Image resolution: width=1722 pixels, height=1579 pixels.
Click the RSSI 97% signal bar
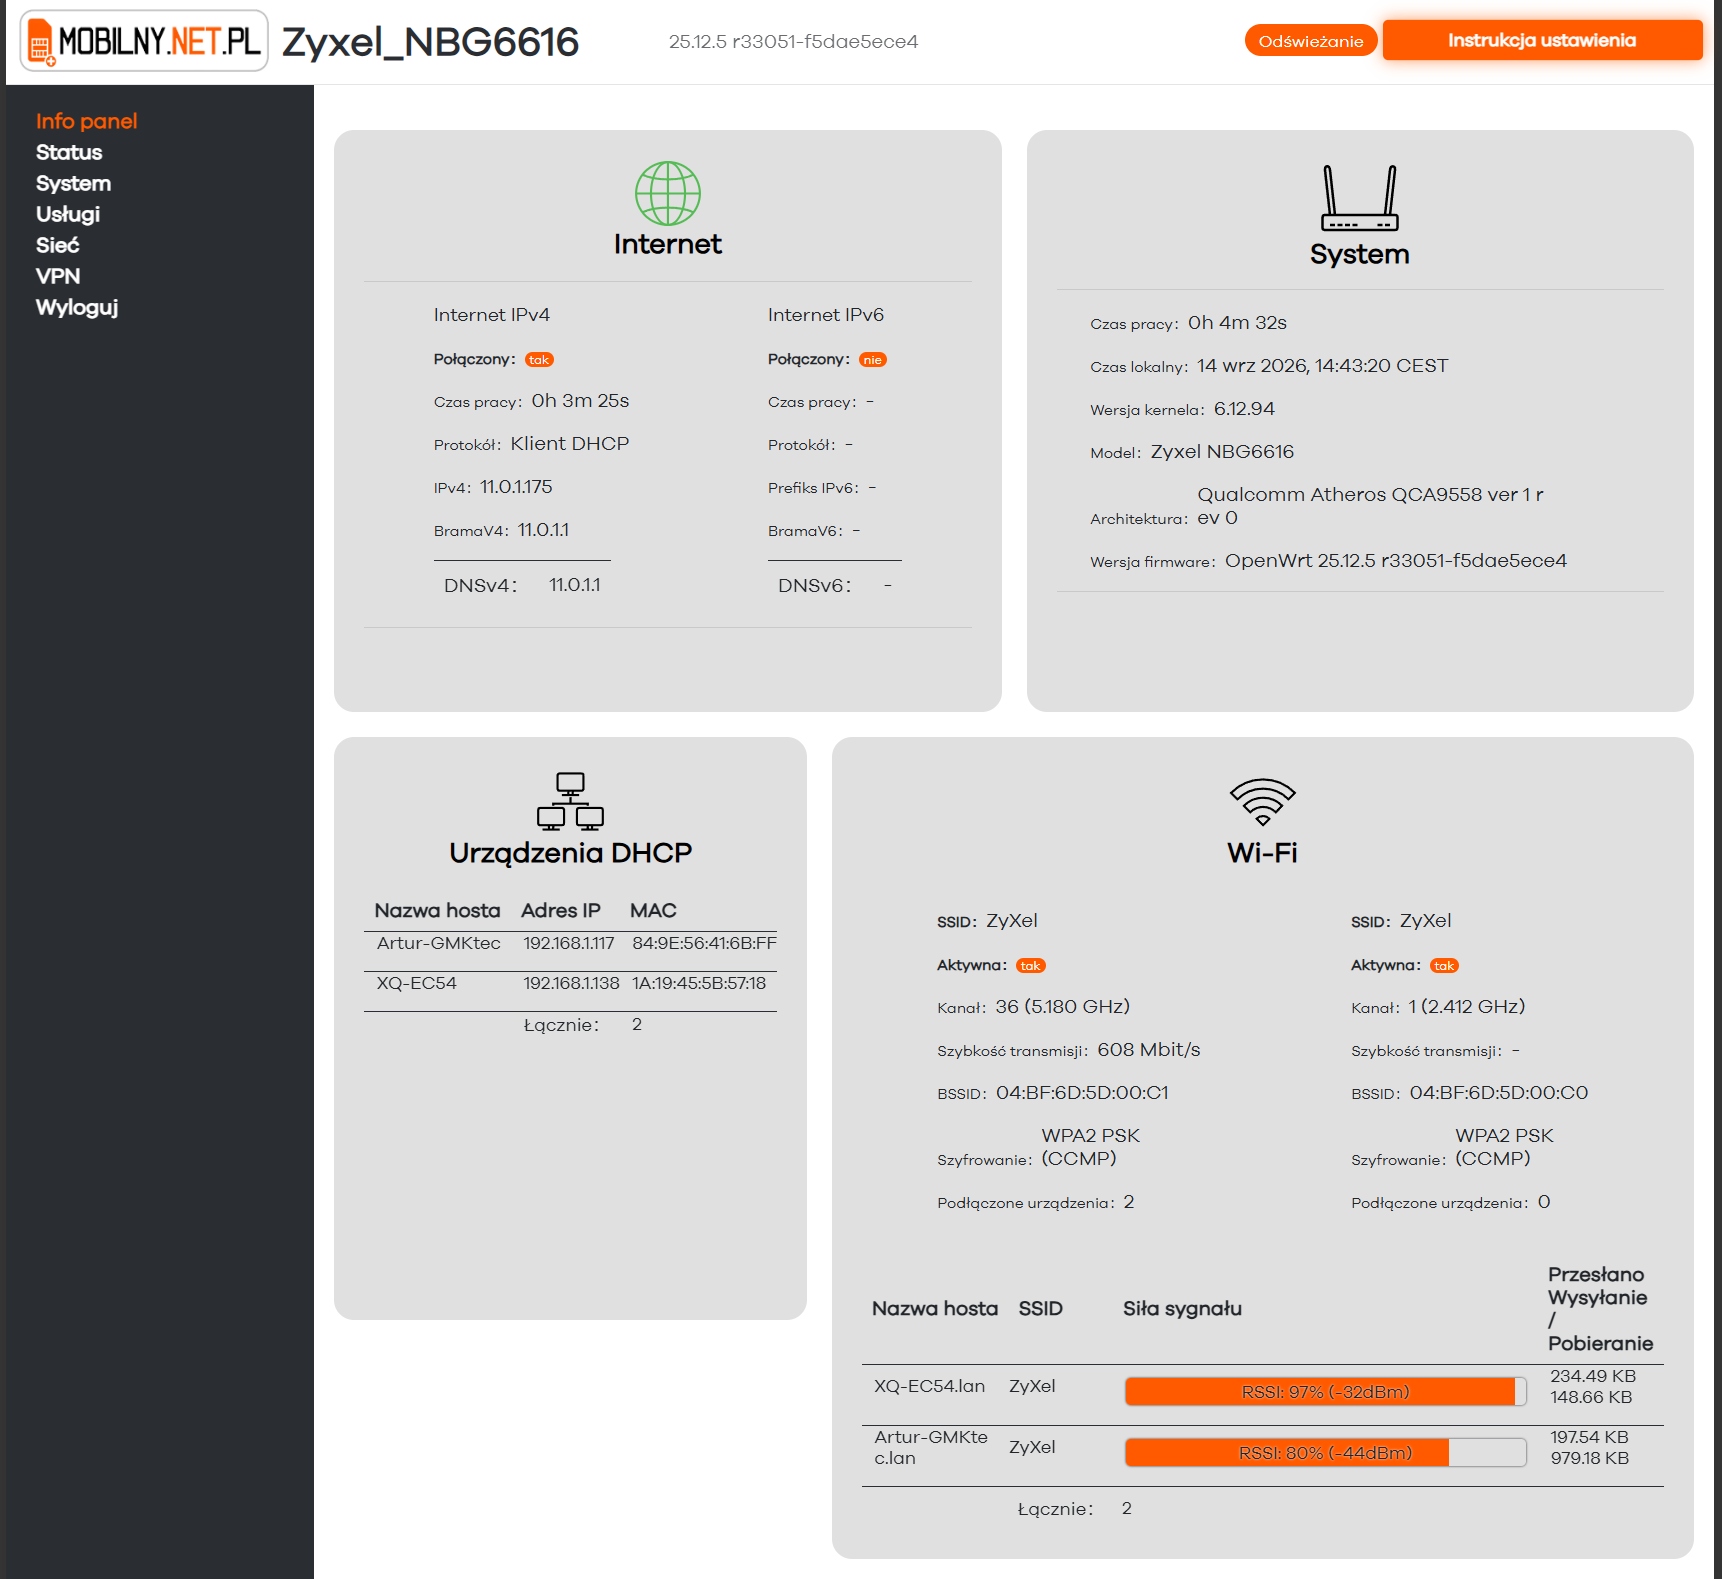(1325, 1392)
